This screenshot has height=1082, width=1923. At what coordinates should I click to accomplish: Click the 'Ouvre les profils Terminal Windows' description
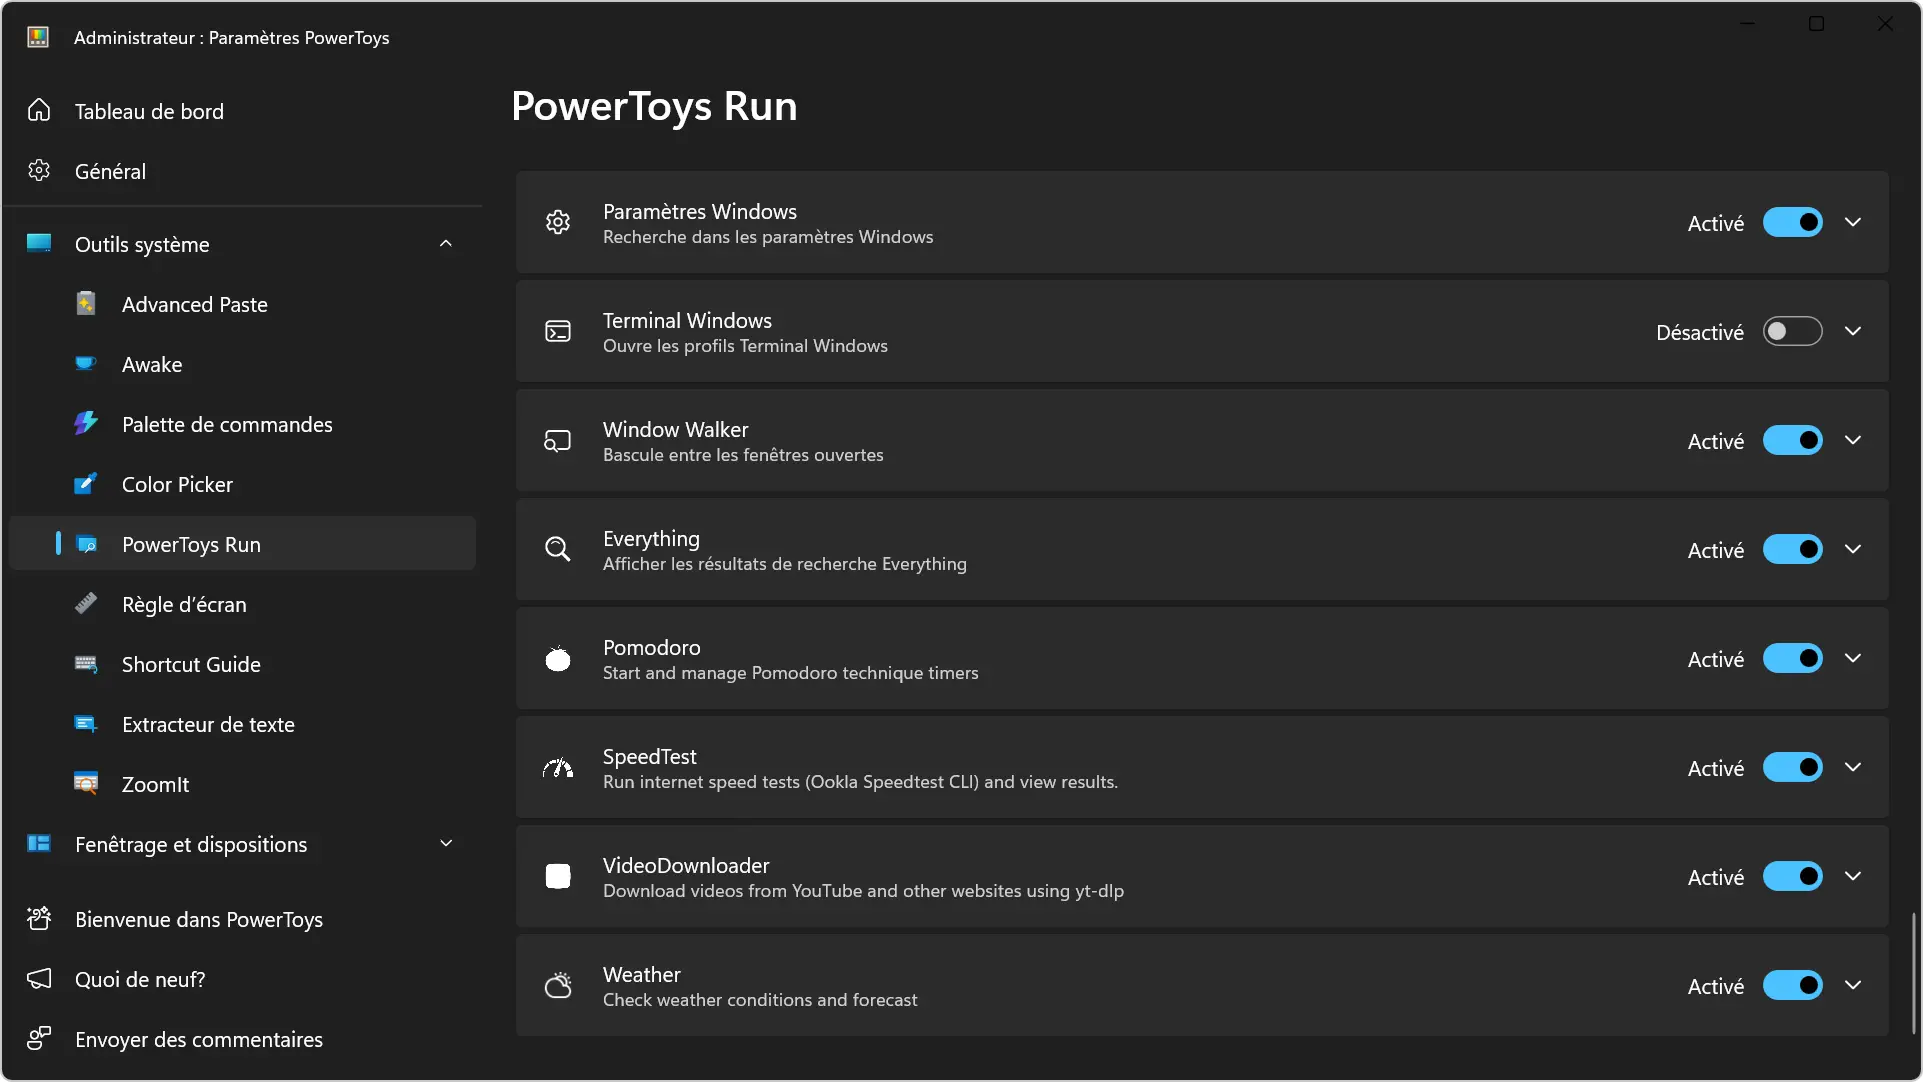click(745, 346)
